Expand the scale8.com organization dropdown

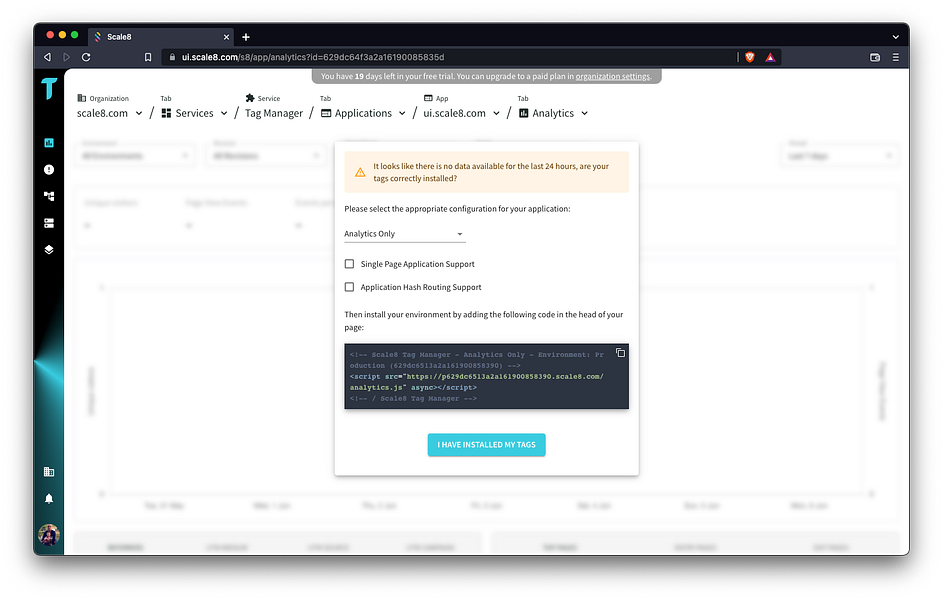point(139,113)
